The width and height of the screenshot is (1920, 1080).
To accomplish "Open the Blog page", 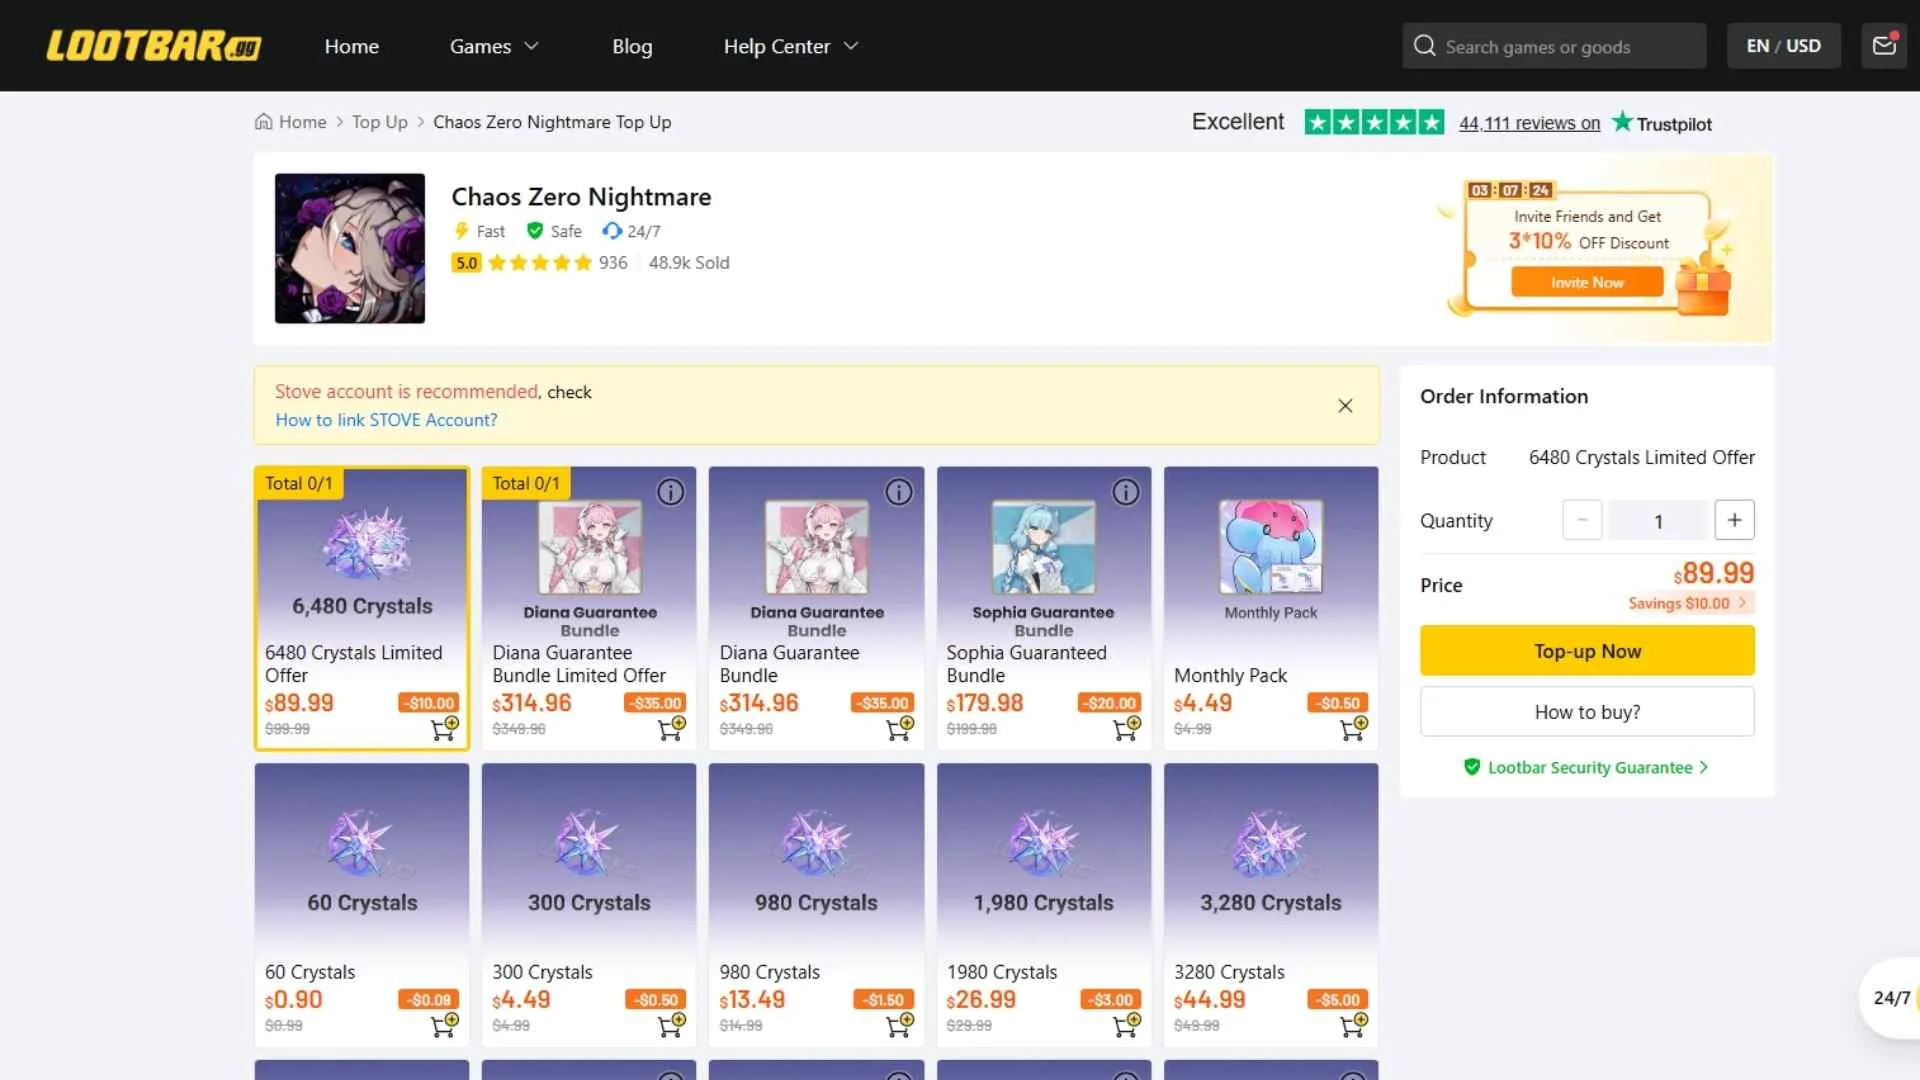I will [x=632, y=46].
